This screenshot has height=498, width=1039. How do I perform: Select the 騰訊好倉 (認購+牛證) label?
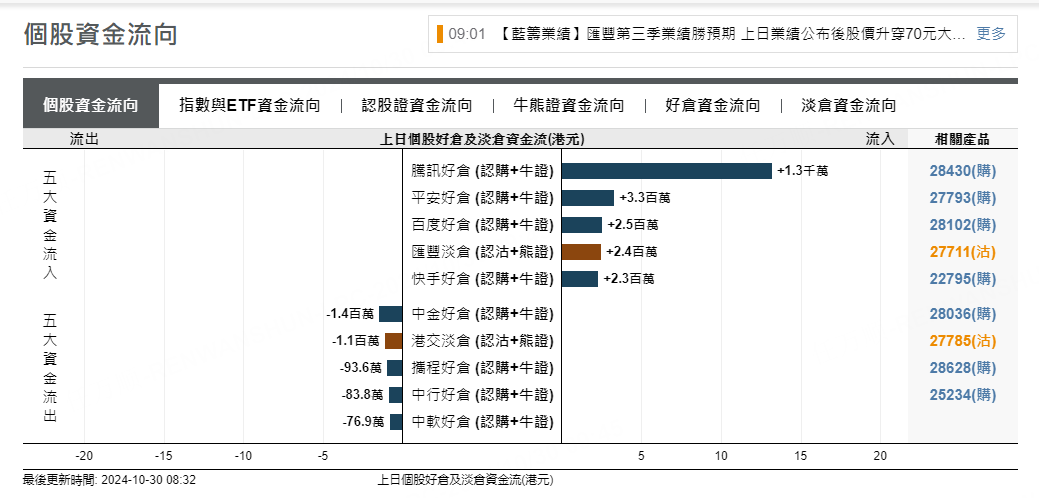[482, 171]
